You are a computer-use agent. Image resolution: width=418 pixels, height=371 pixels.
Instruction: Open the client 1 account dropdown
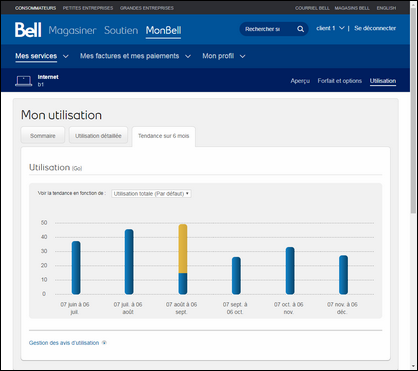(330, 28)
